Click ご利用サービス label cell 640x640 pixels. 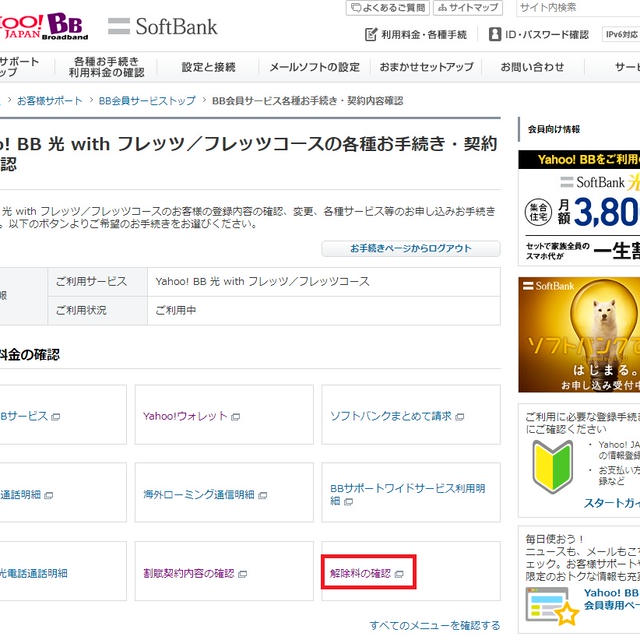[x=97, y=282]
